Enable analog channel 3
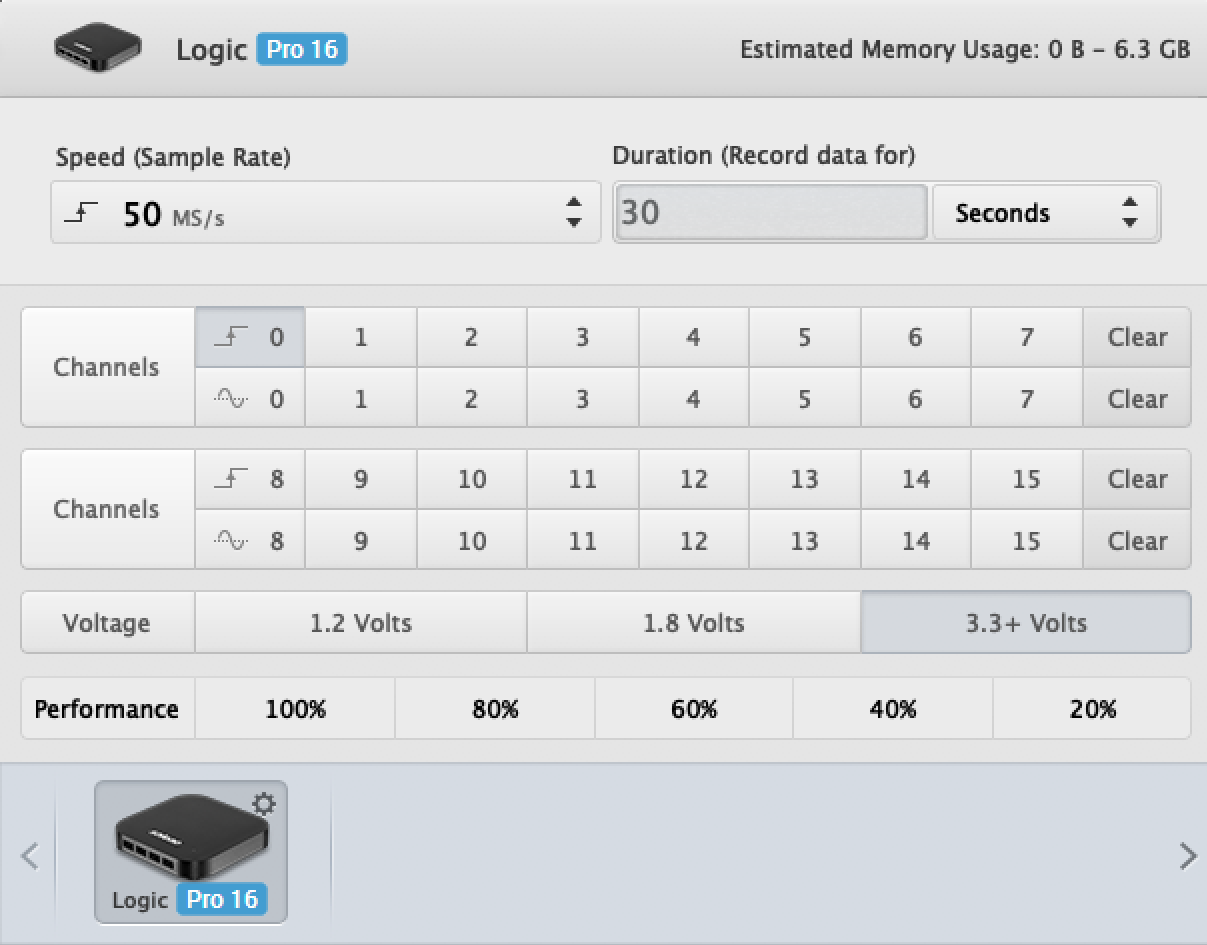 582,398
